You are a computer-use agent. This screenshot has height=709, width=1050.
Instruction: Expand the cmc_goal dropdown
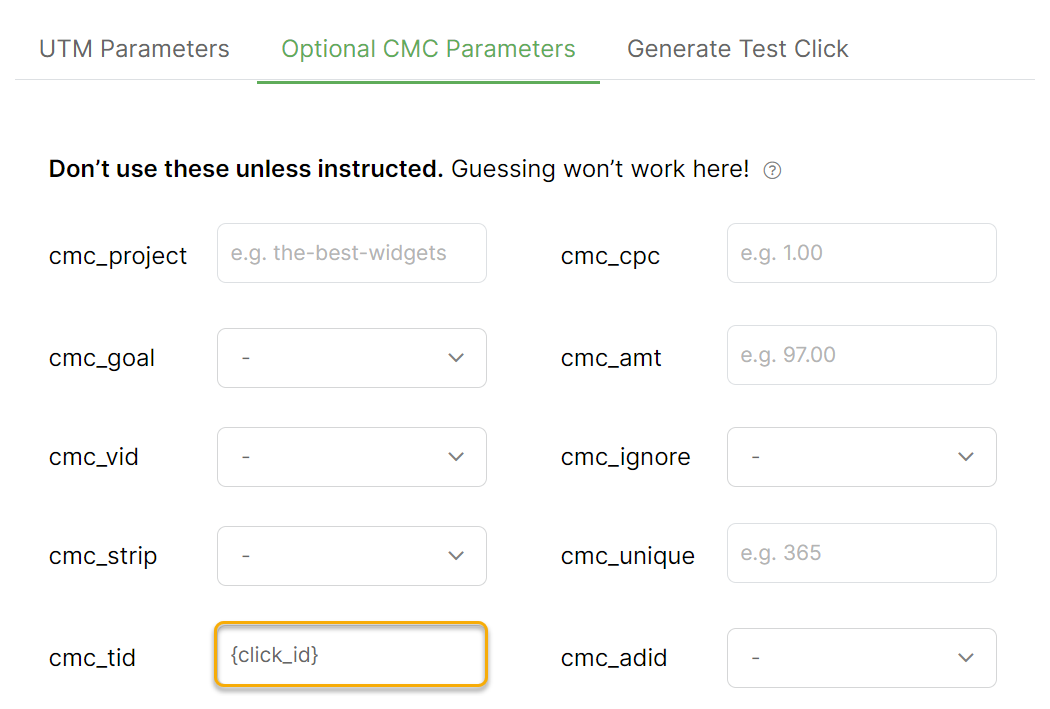351,358
